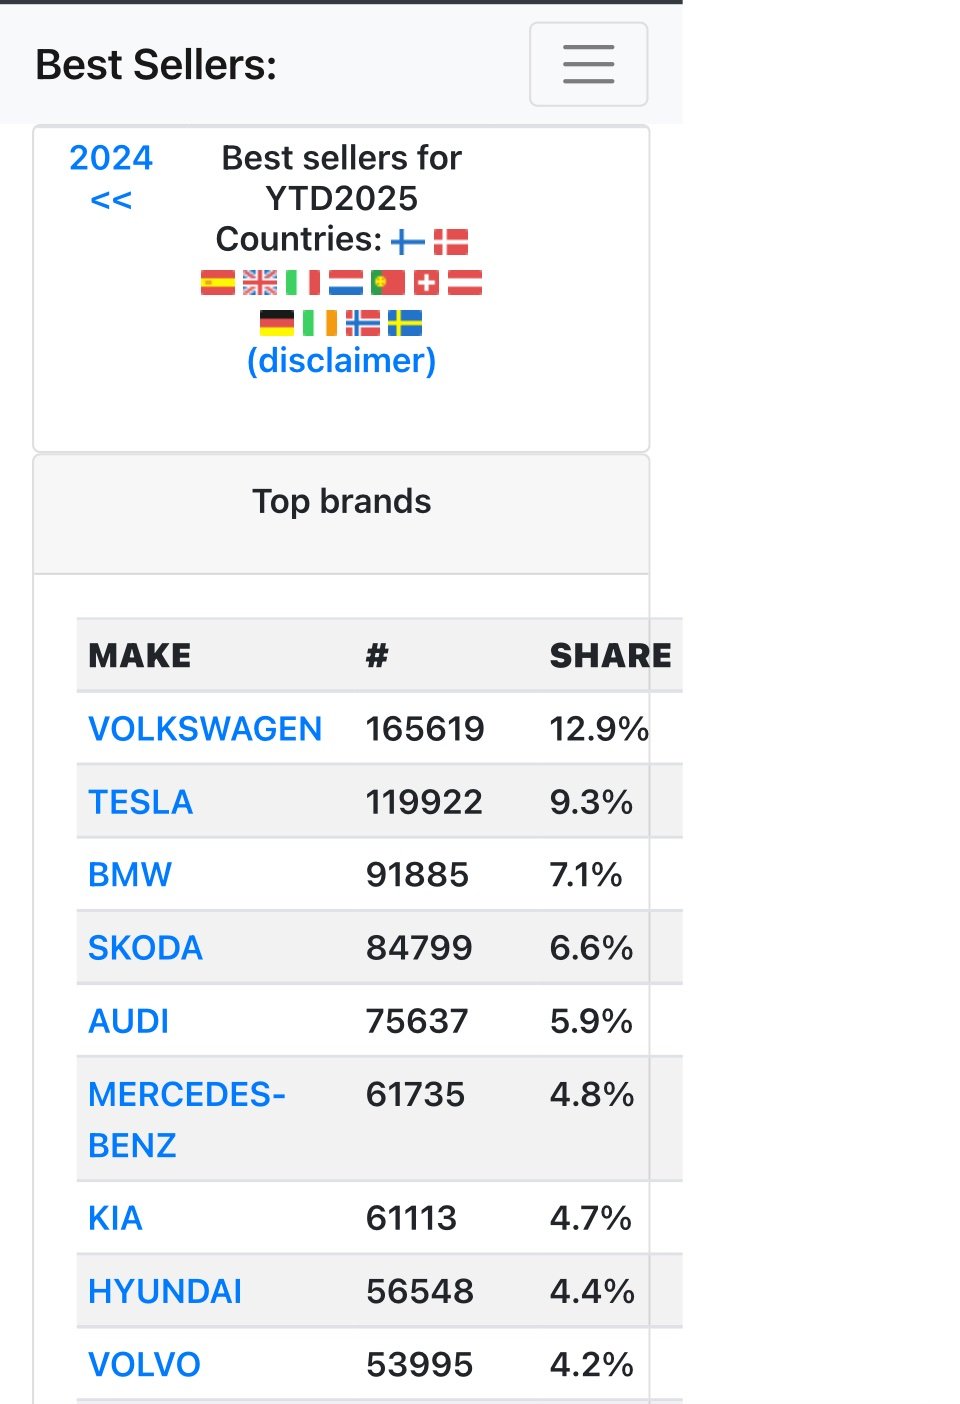View the MERCEDES-BENZ brand page
Image resolution: width=960 pixels, height=1404 pixels.
[187, 1119]
